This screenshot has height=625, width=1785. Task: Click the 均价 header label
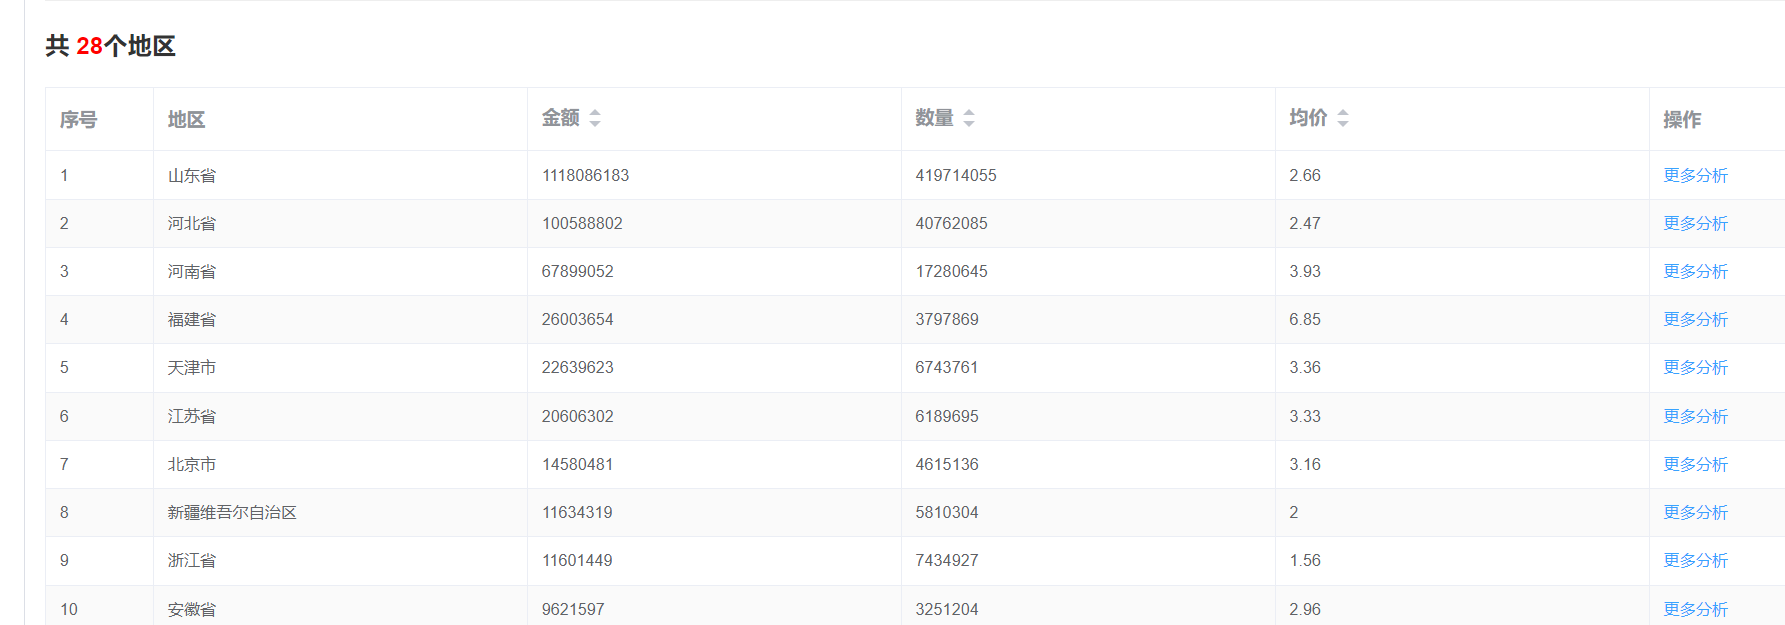pos(1308,118)
